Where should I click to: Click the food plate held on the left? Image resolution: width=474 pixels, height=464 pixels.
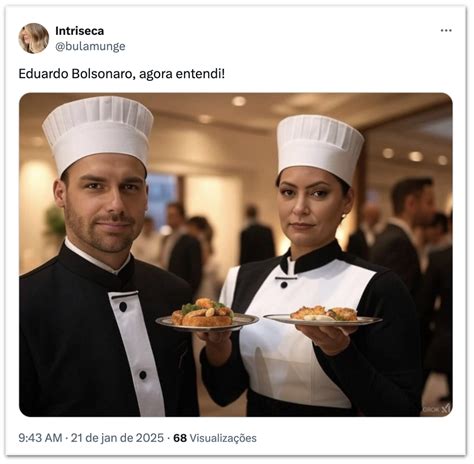coord(207,319)
